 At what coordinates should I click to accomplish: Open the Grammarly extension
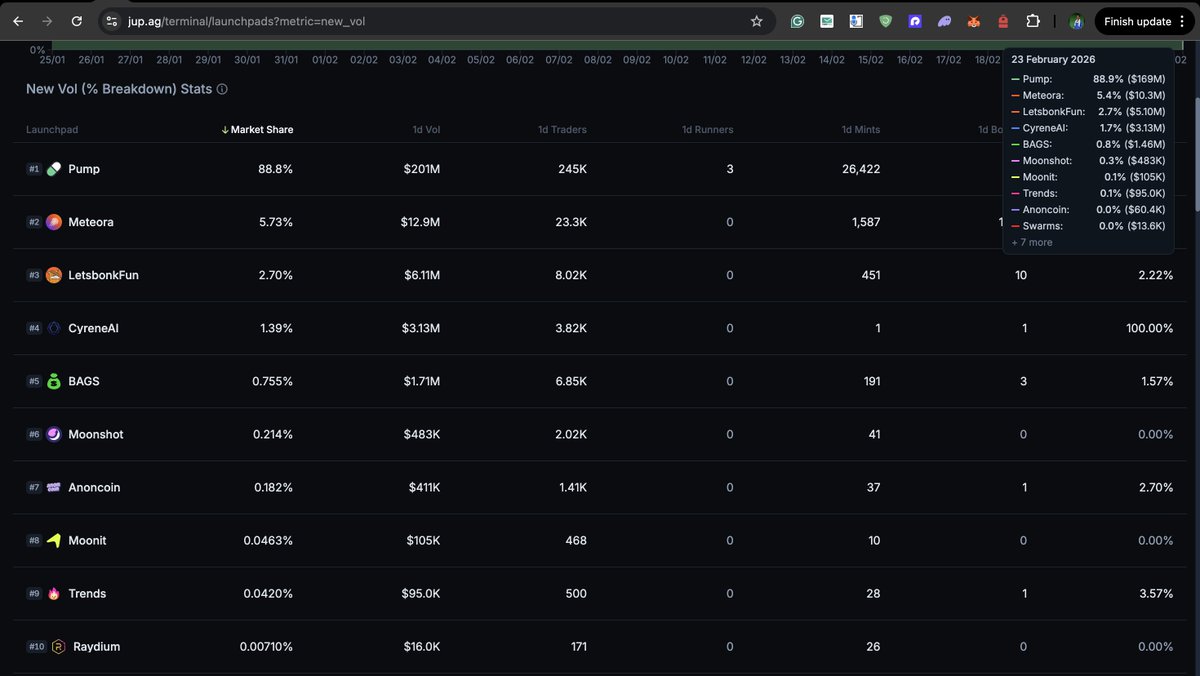coord(797,21)
